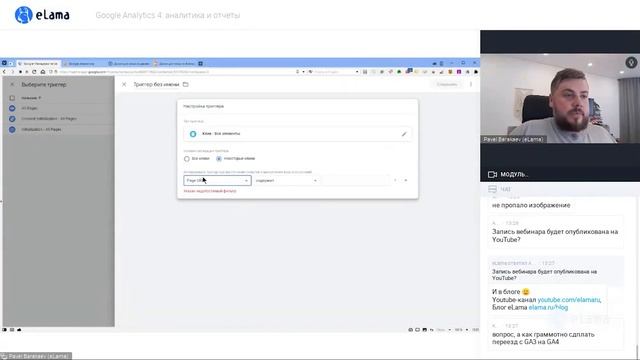Click the chat question about moving GA3 to GA4
This screenshot has width=640, height=360.
[x=543, y=338]
